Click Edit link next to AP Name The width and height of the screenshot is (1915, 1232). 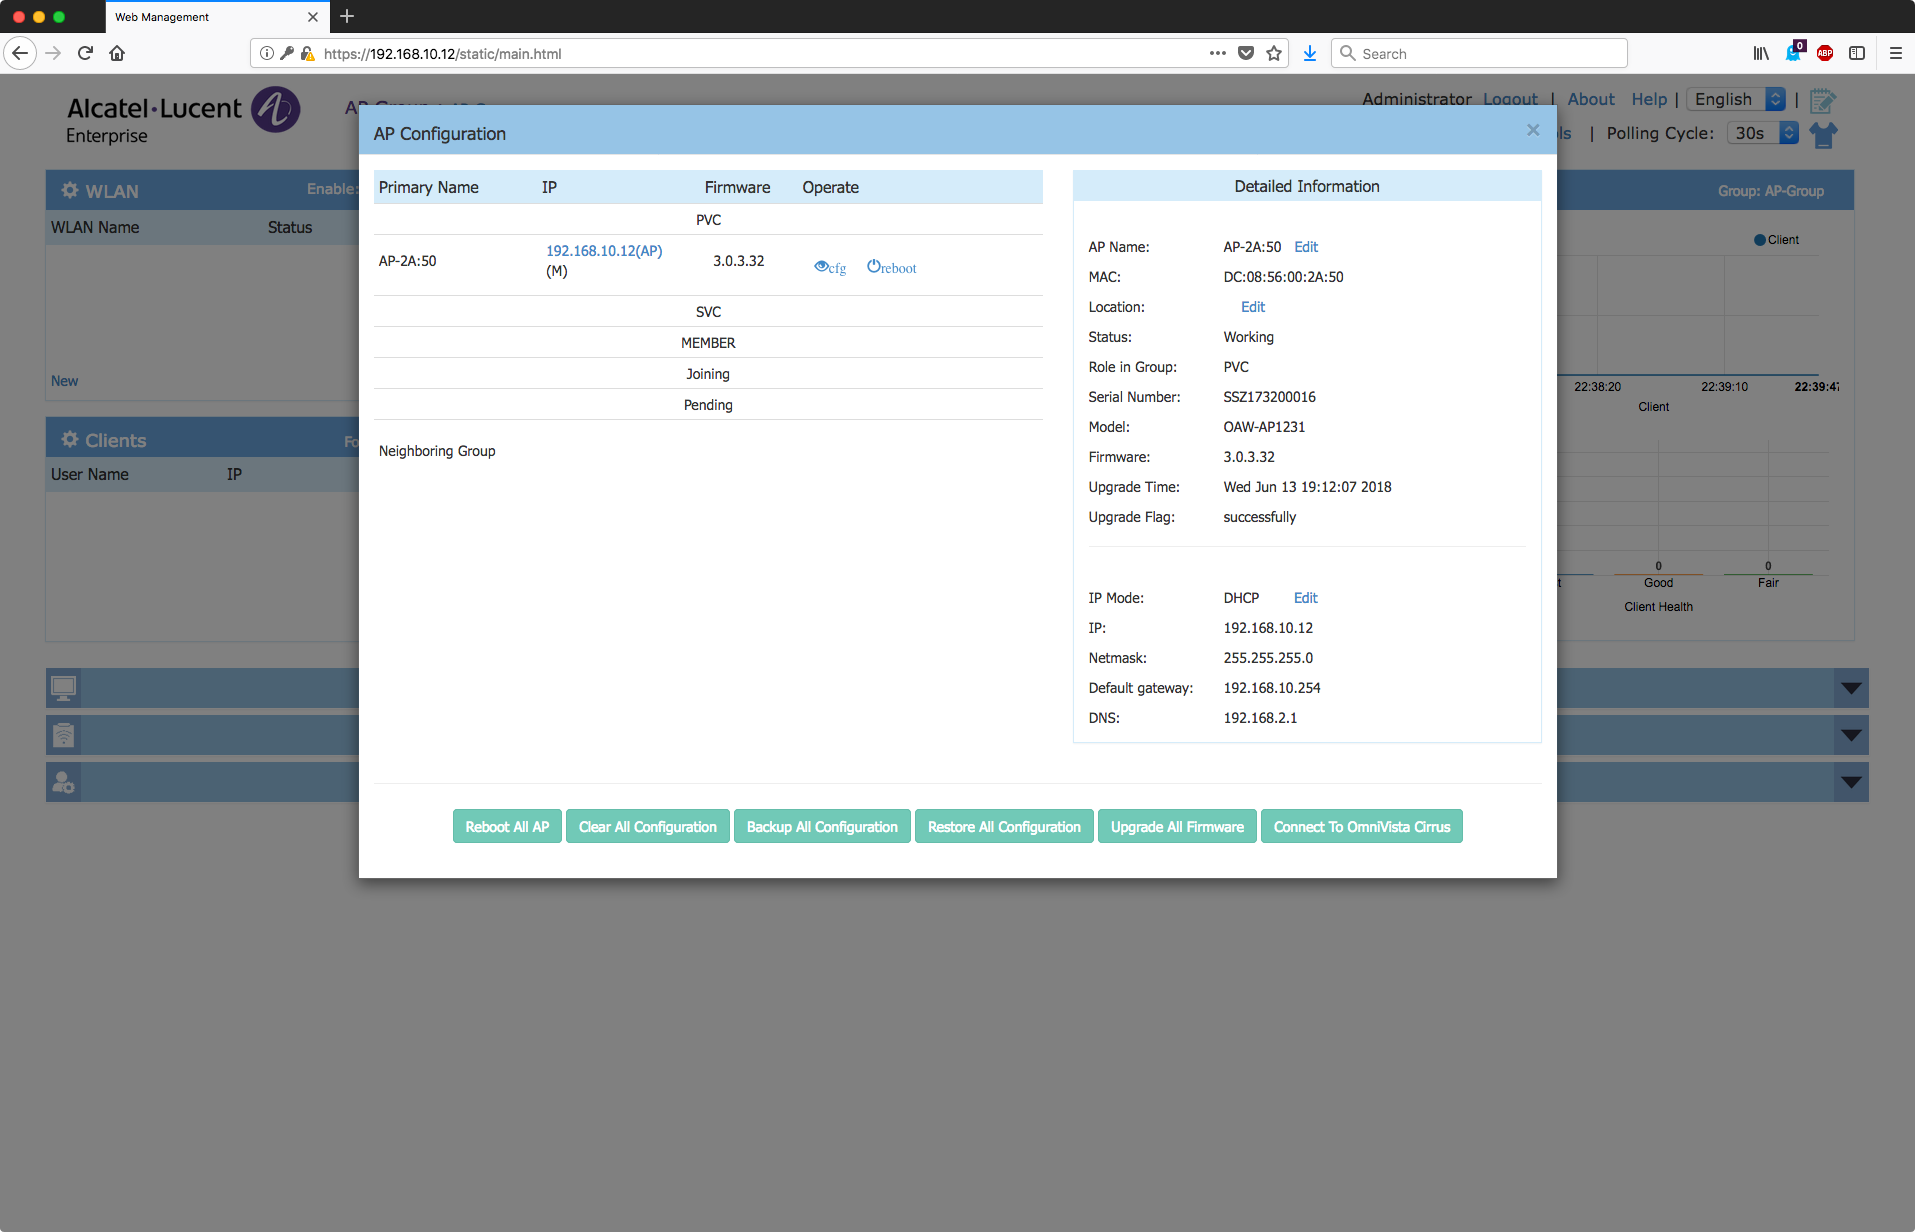coord(1306,247)
